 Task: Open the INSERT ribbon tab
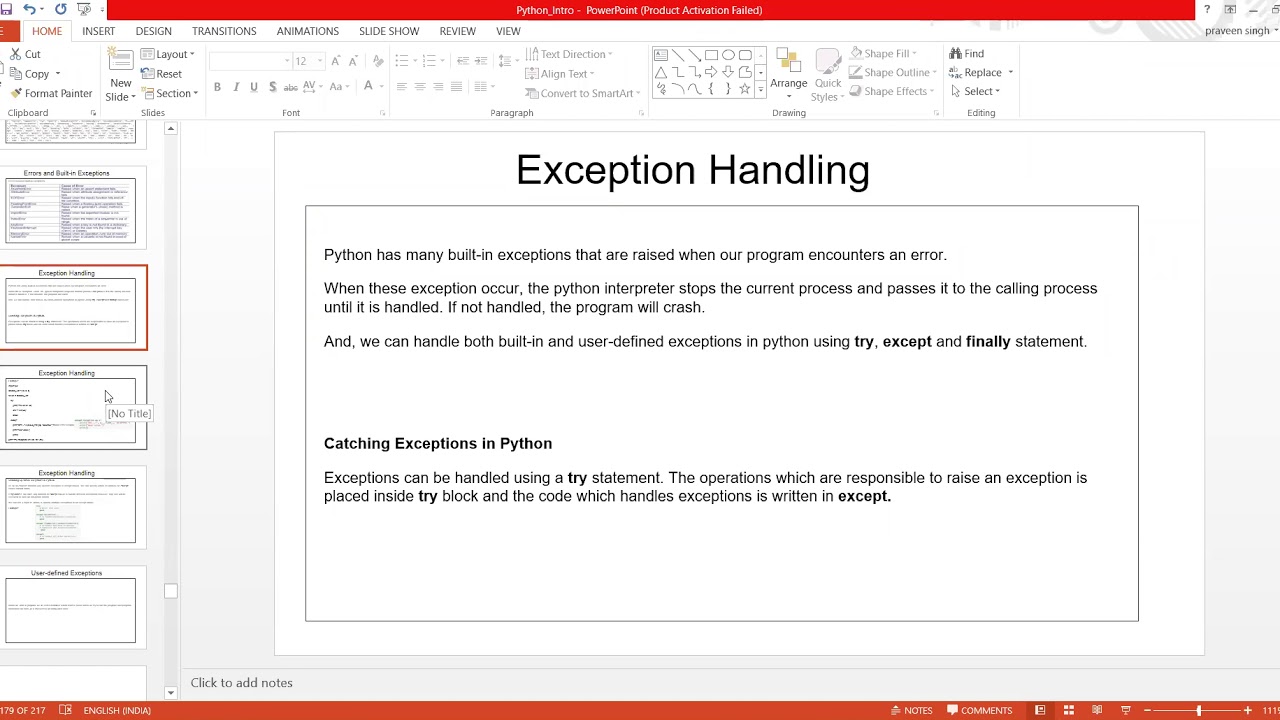[98, 31]
